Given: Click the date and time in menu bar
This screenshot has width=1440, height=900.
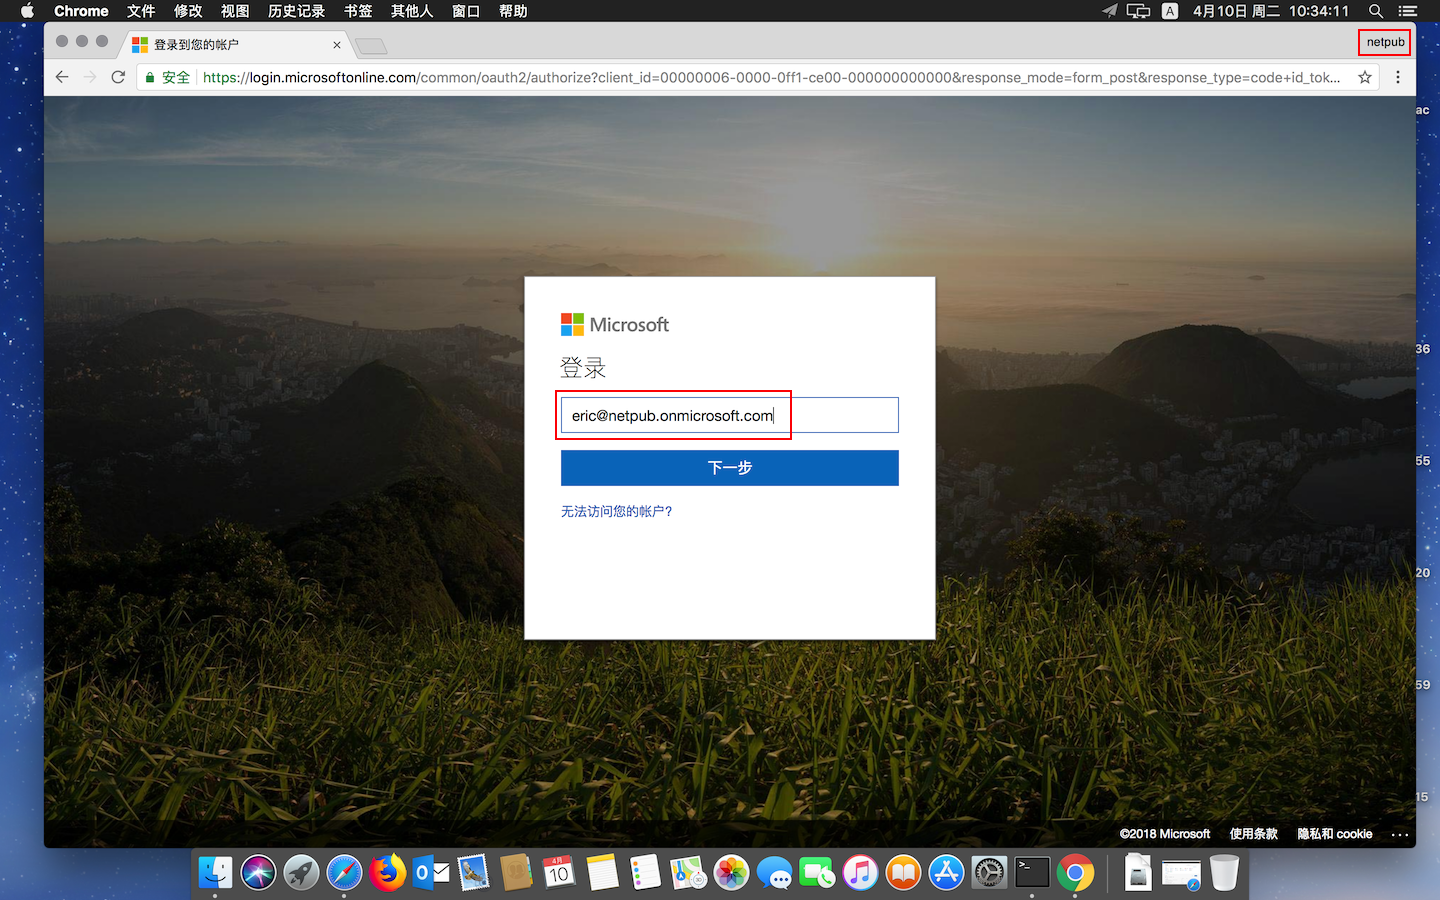Looking at the screenshot, I should pyautogui.click(x=1271, y=11).
